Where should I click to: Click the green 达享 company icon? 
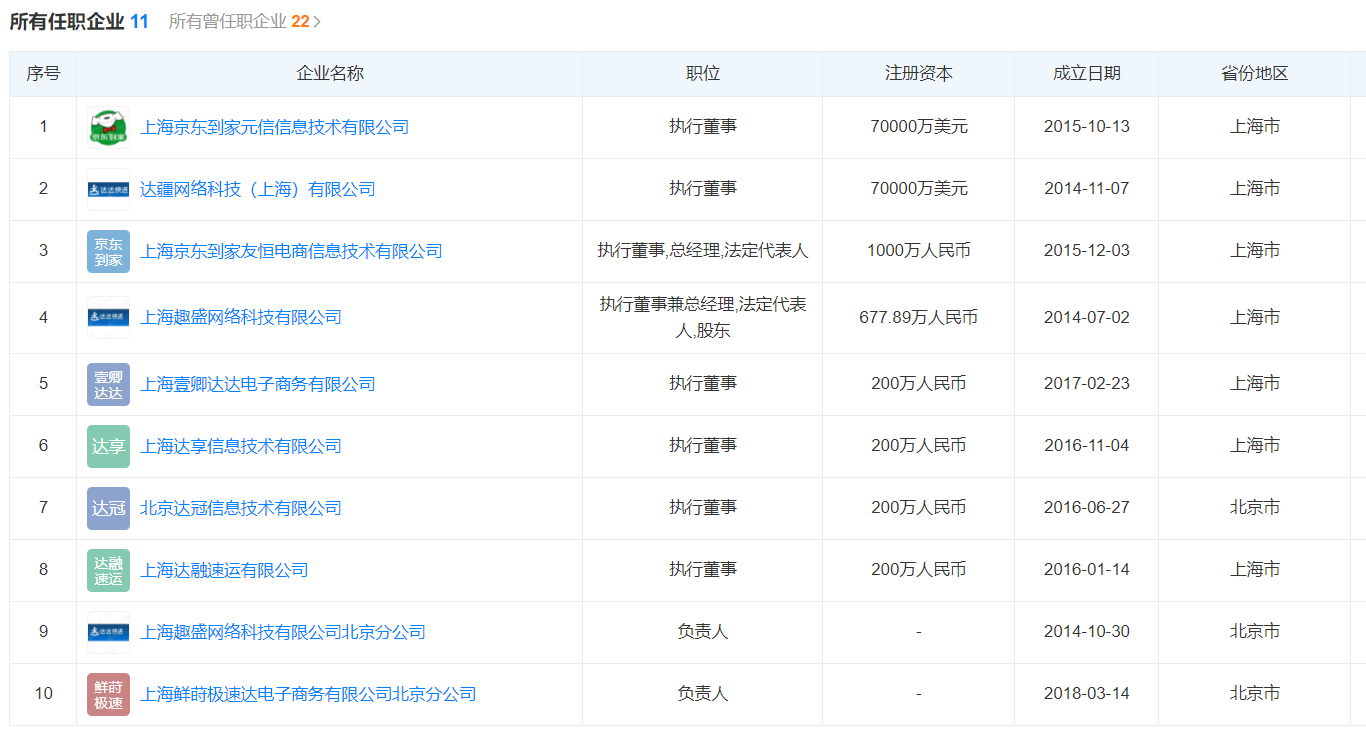tap(108, 446)
